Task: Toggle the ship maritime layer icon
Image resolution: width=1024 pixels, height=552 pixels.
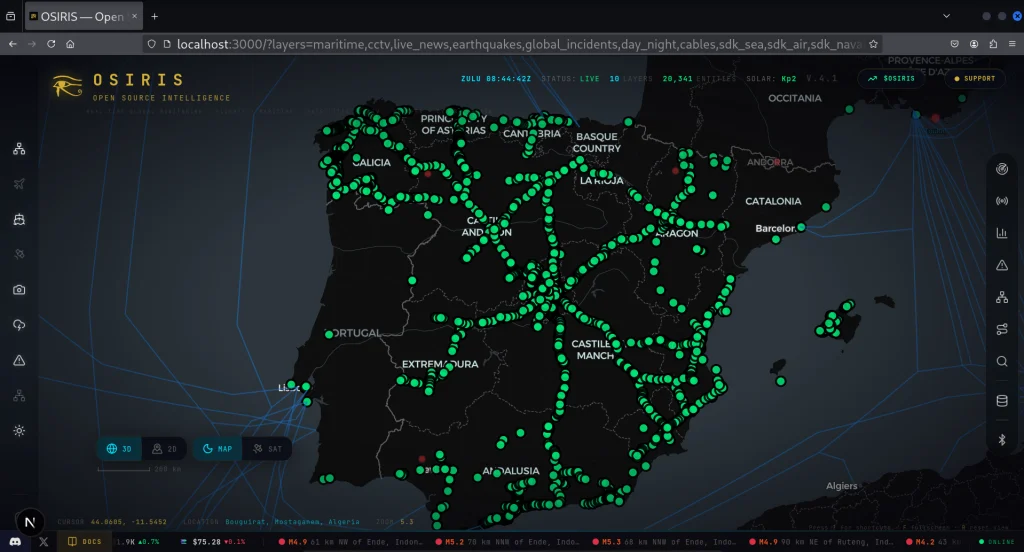Action: point(19,219)
